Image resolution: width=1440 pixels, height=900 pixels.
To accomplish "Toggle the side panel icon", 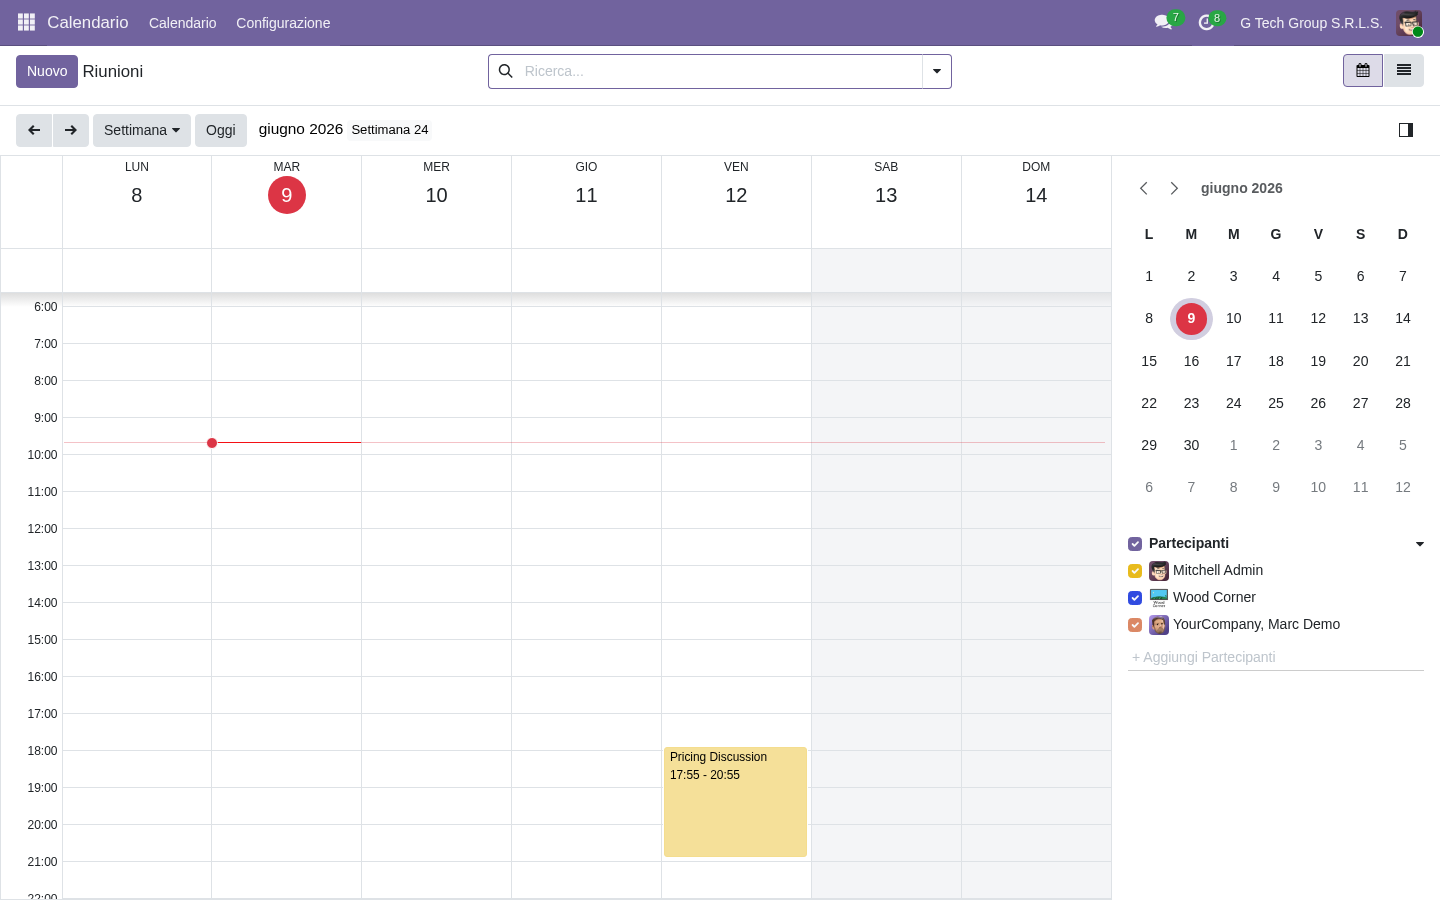I will click(1406, 130).
